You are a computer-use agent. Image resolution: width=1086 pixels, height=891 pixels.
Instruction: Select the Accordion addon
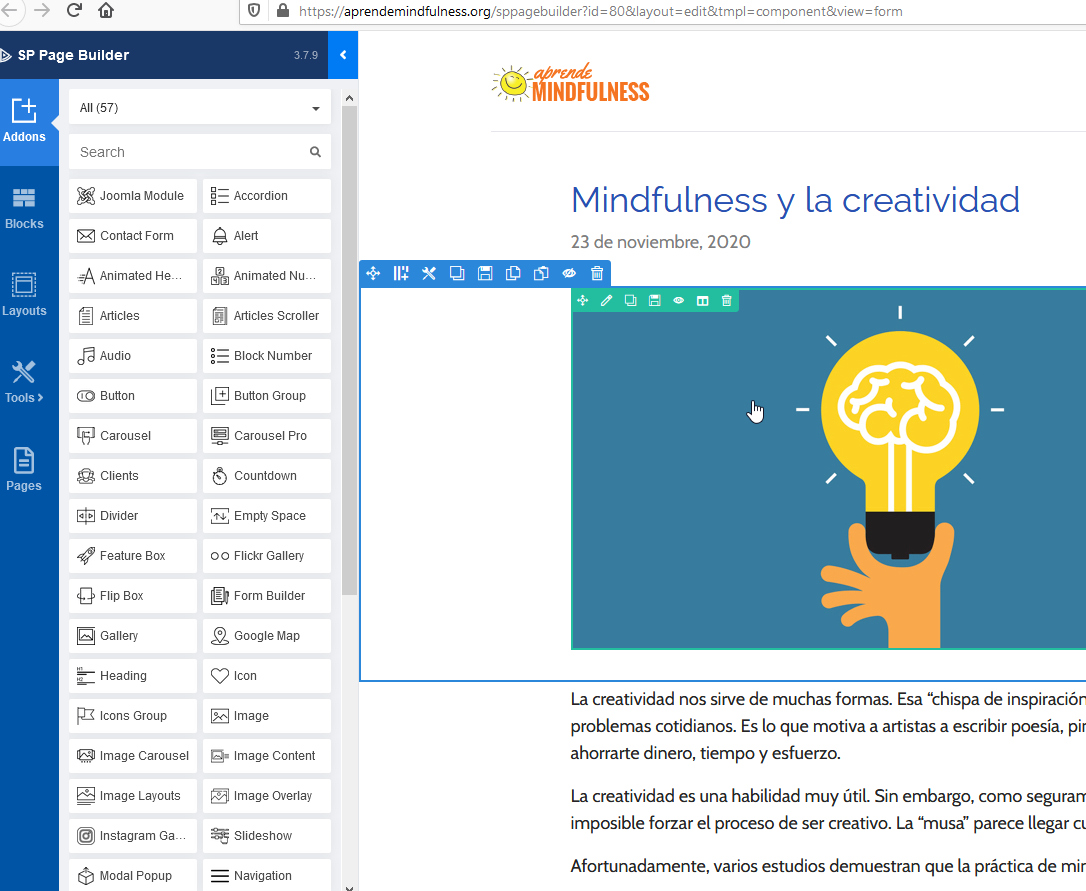pos(267,196)
